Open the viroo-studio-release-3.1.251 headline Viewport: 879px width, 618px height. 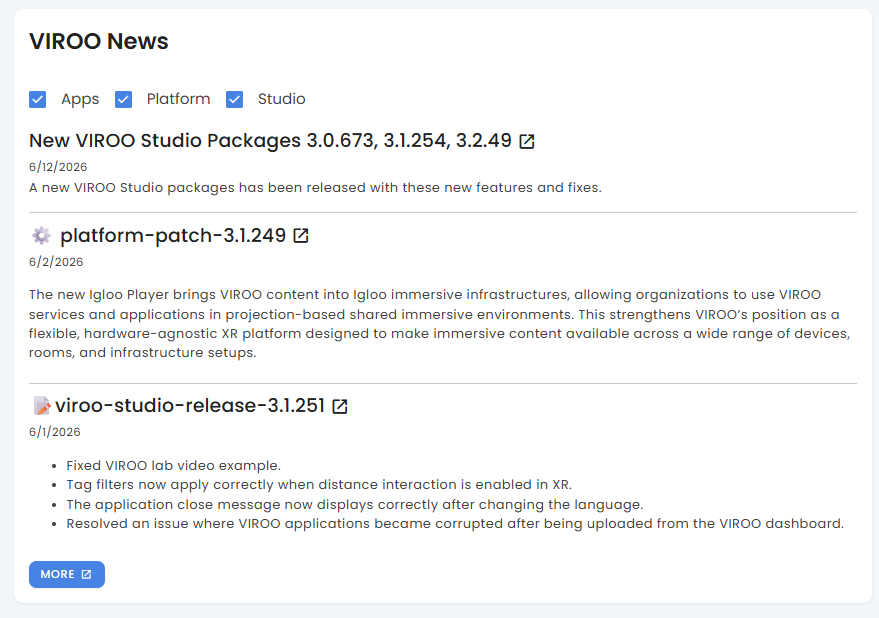click(190, 405)
